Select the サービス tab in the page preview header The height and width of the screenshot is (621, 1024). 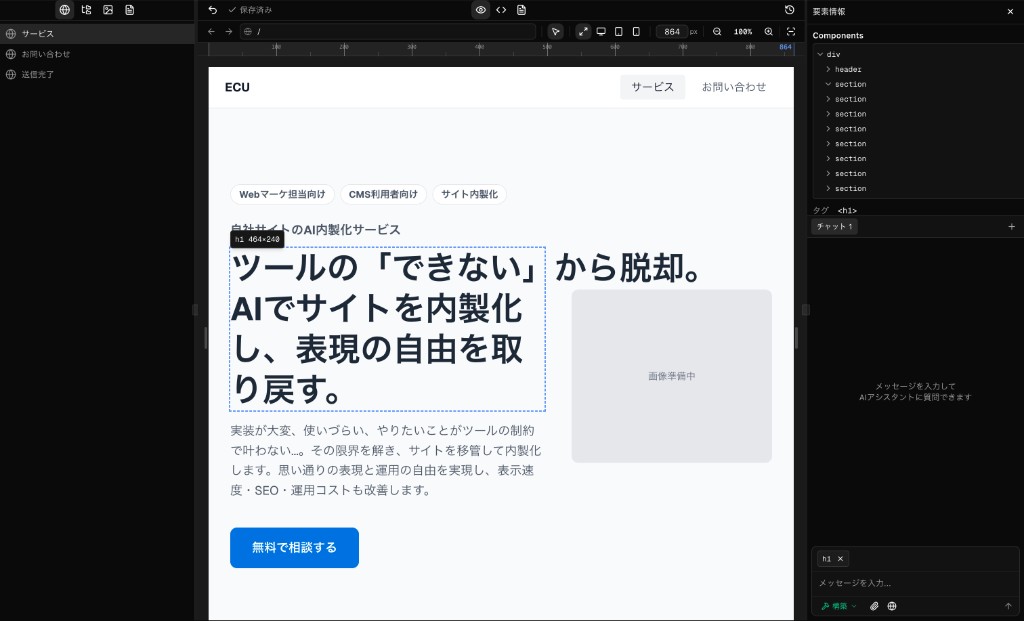click(x=652, y=87)
